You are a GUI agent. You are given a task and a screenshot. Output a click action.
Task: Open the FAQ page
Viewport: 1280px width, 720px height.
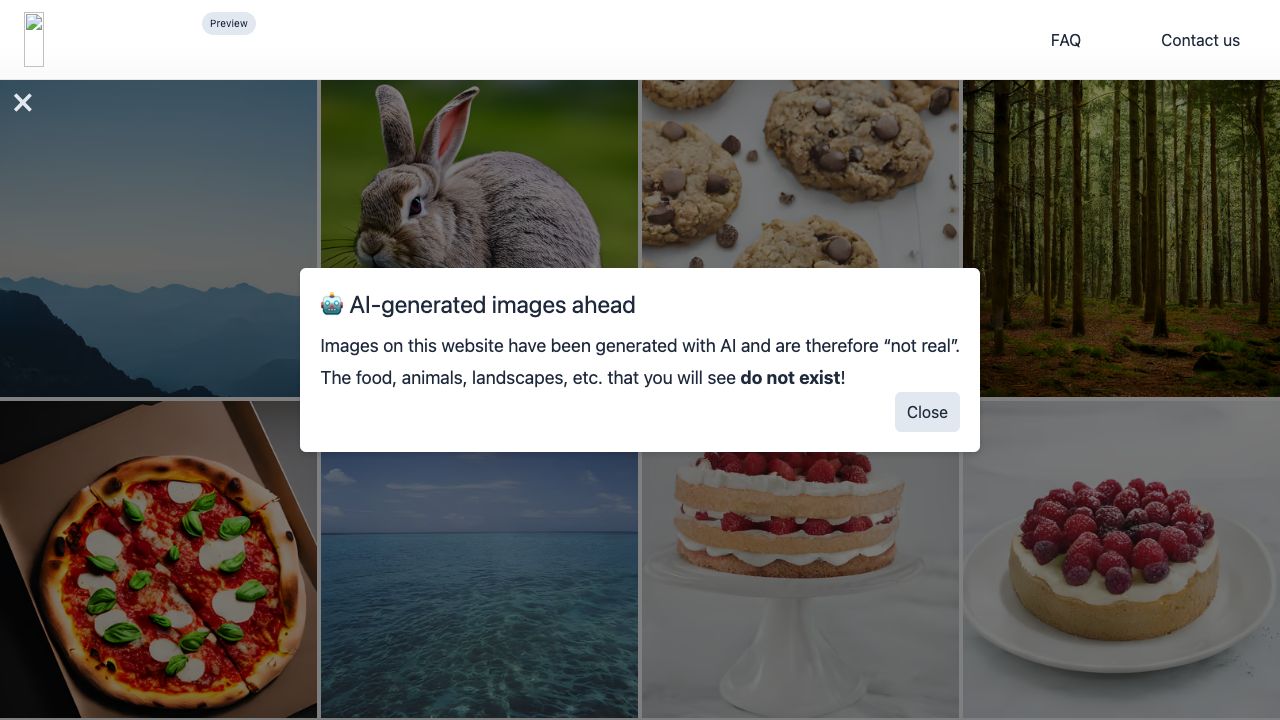[x=1066, y=40]
